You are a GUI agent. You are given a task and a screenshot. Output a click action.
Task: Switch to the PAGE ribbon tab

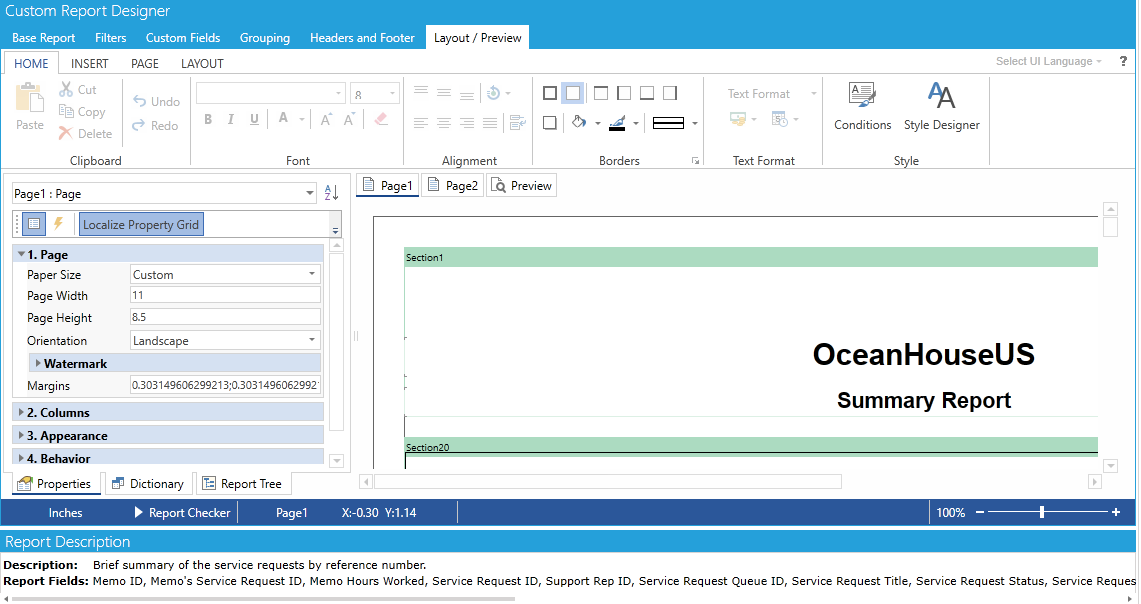click(145, 63)
